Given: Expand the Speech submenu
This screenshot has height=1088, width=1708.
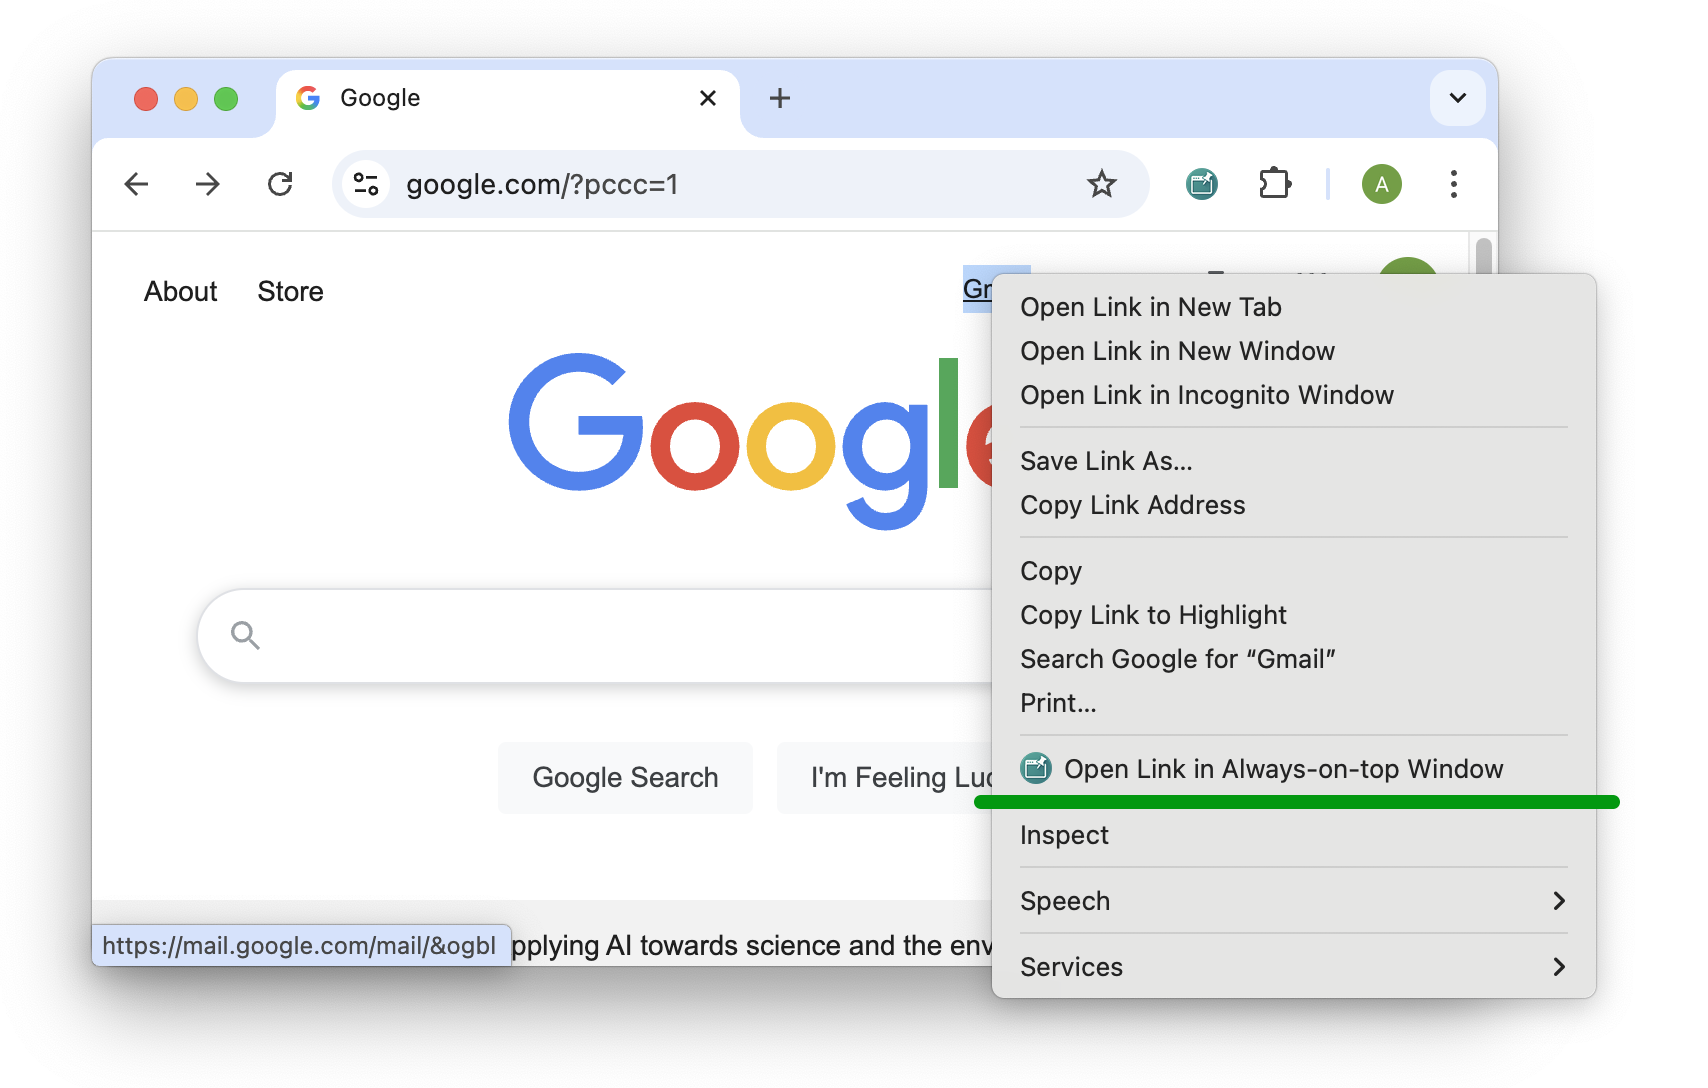Looking at the screenshot, I should (x=1292, y=901).
